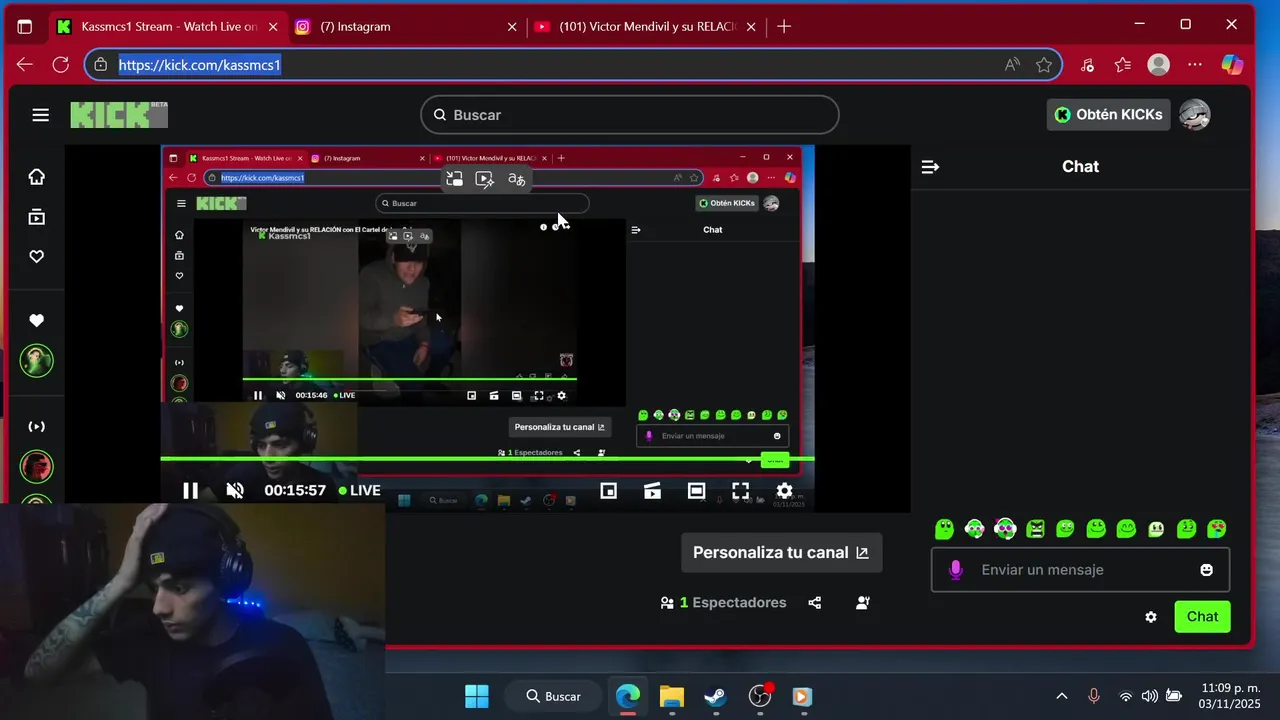Click the outlined heart sidebar icon
Viewport: 1280px width, 720px height.
coord(37,257)
